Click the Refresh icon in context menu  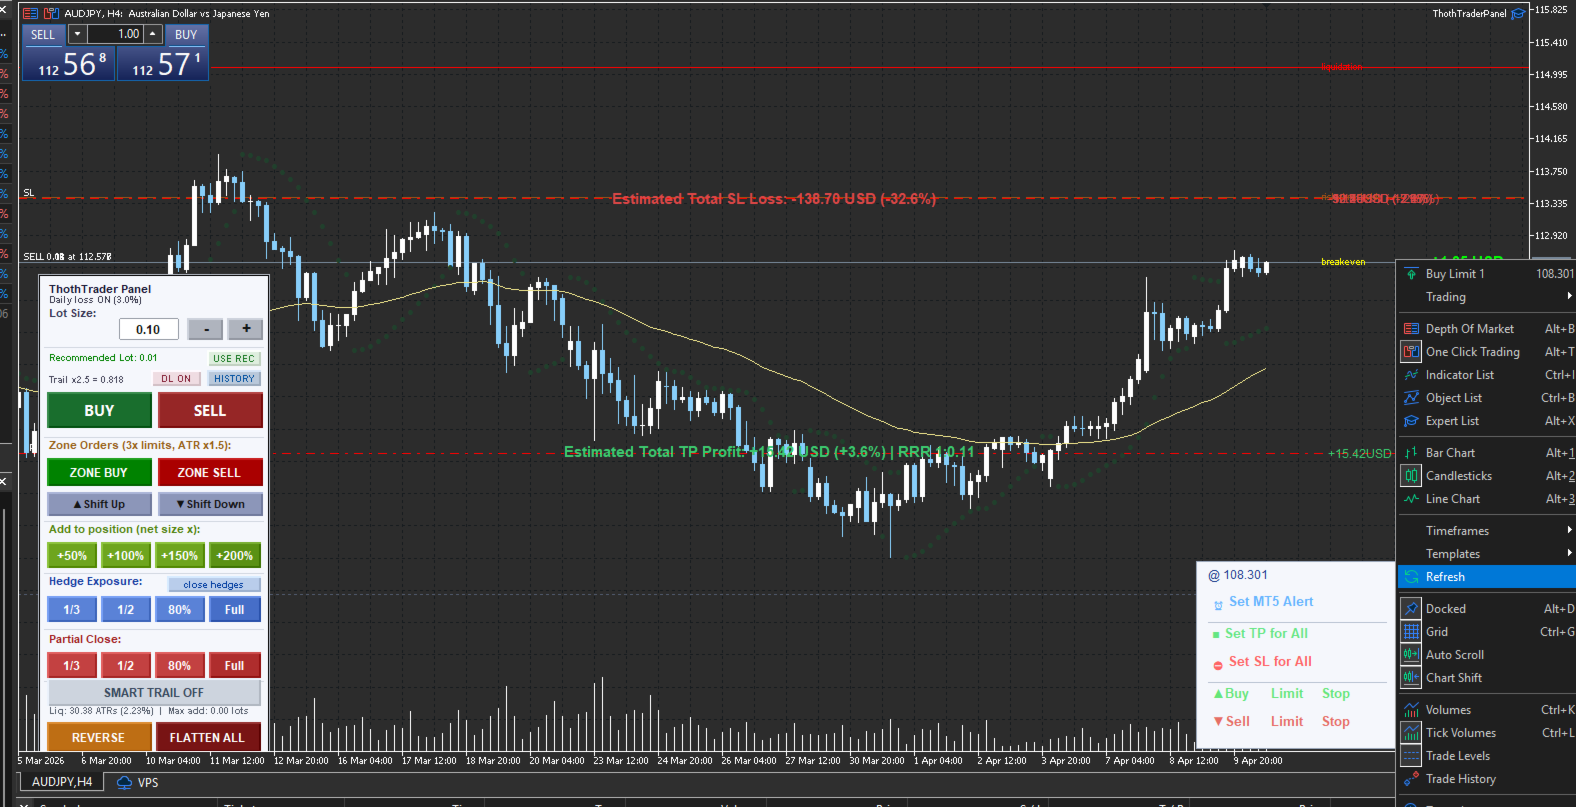(1411, 577)
